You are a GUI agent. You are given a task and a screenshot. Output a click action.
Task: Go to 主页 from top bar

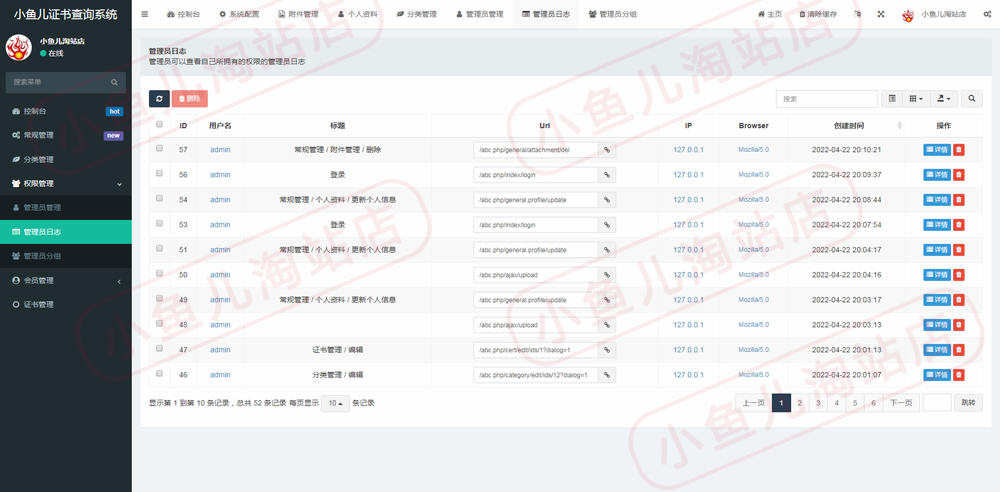pyautogui.click(x=770, y=14)
